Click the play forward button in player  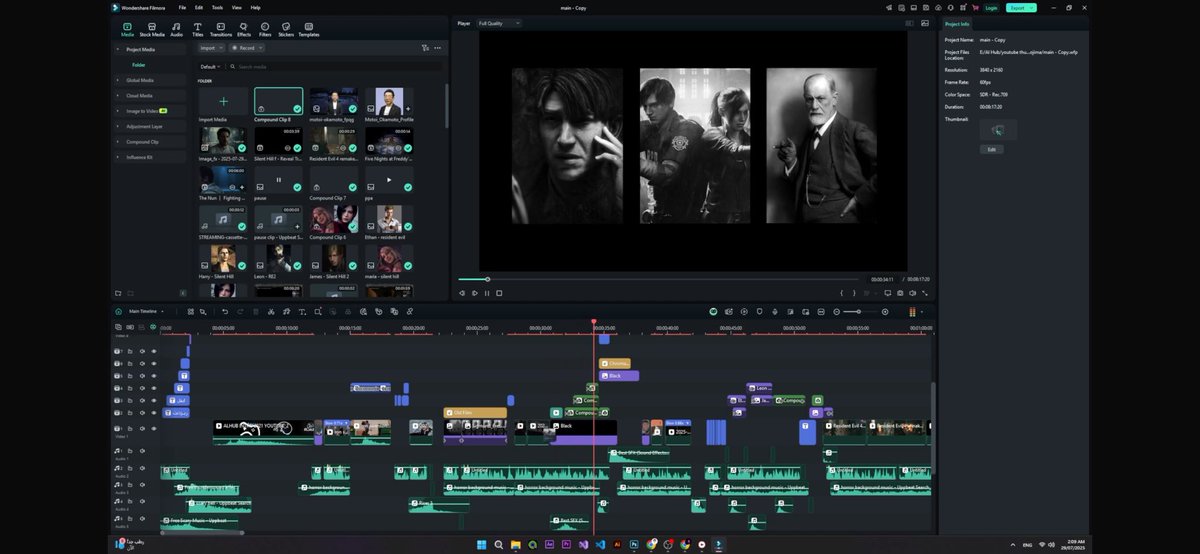tap(474, 293)
